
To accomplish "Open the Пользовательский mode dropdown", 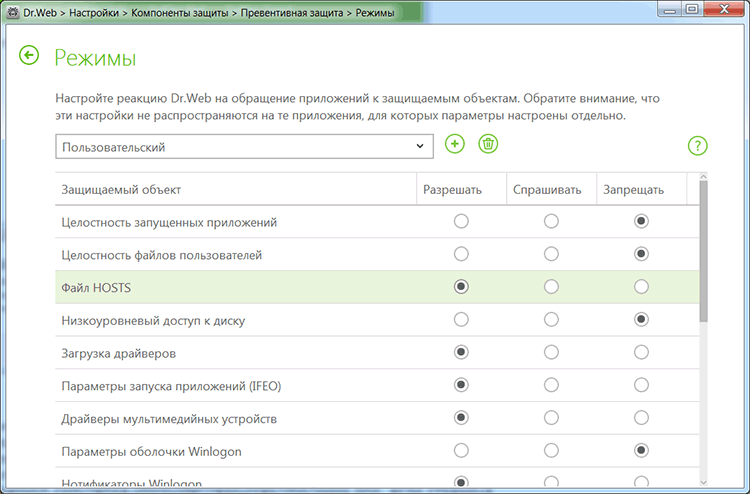I will point(244,146).
